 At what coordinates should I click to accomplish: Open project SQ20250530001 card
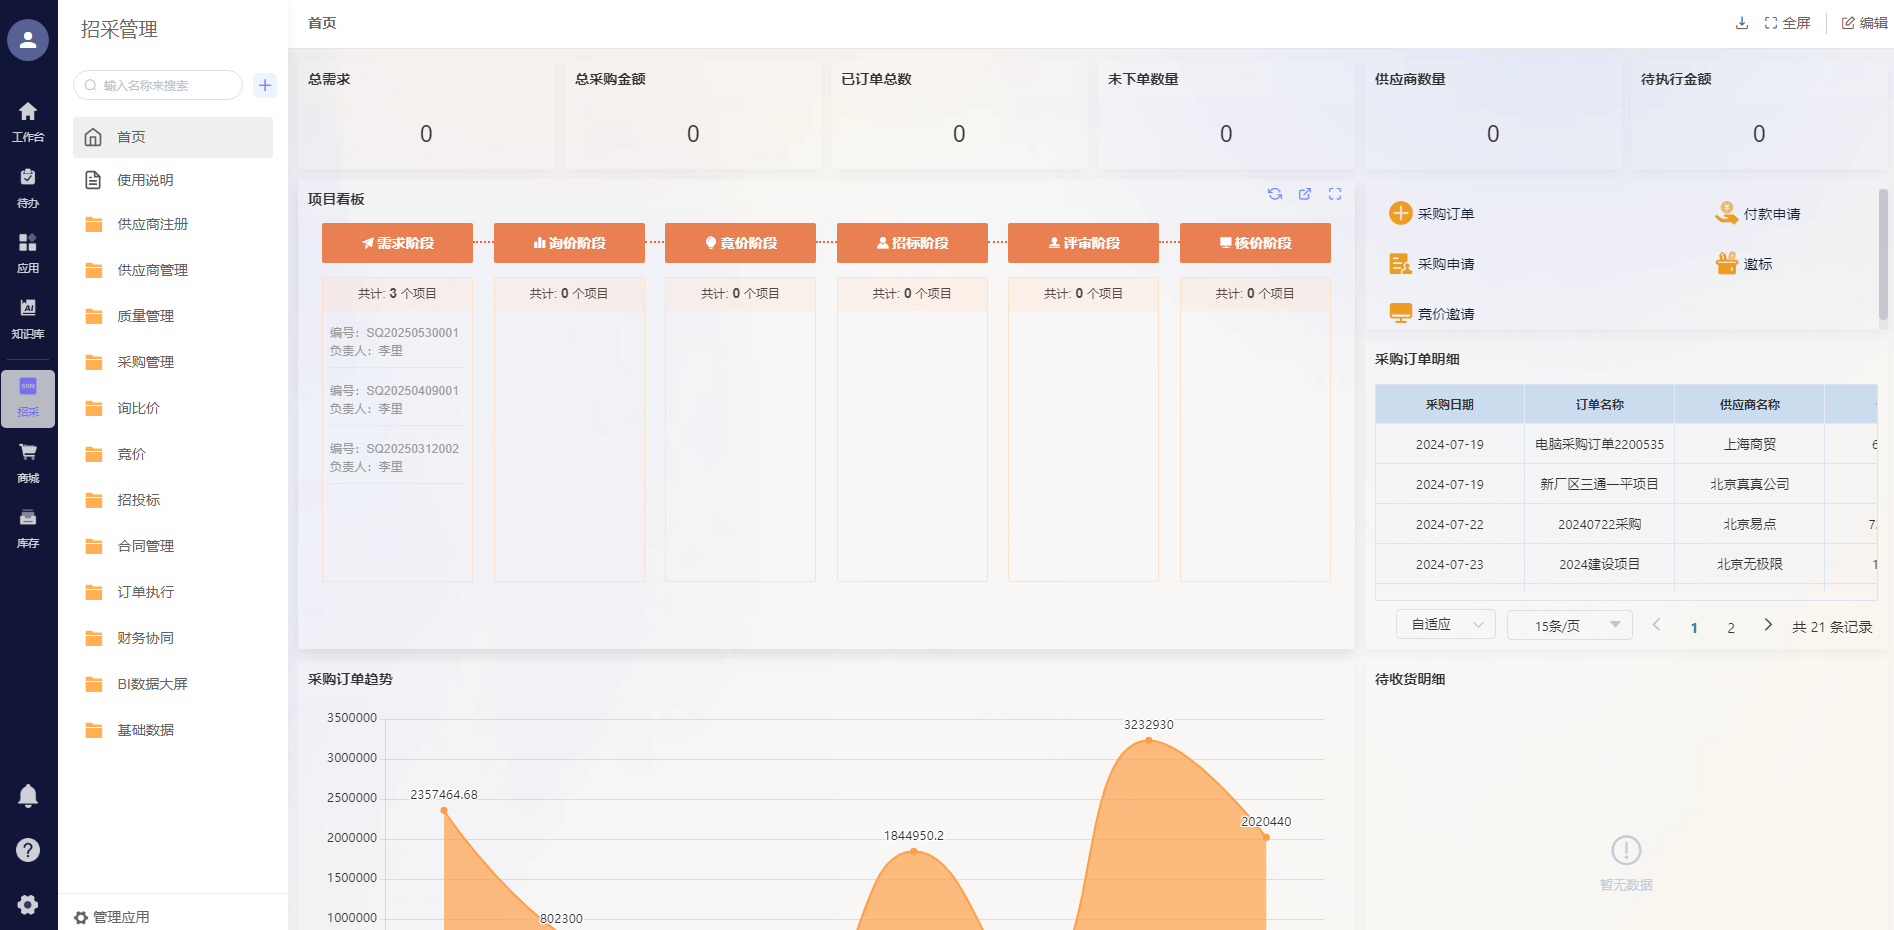click(396, 341)
